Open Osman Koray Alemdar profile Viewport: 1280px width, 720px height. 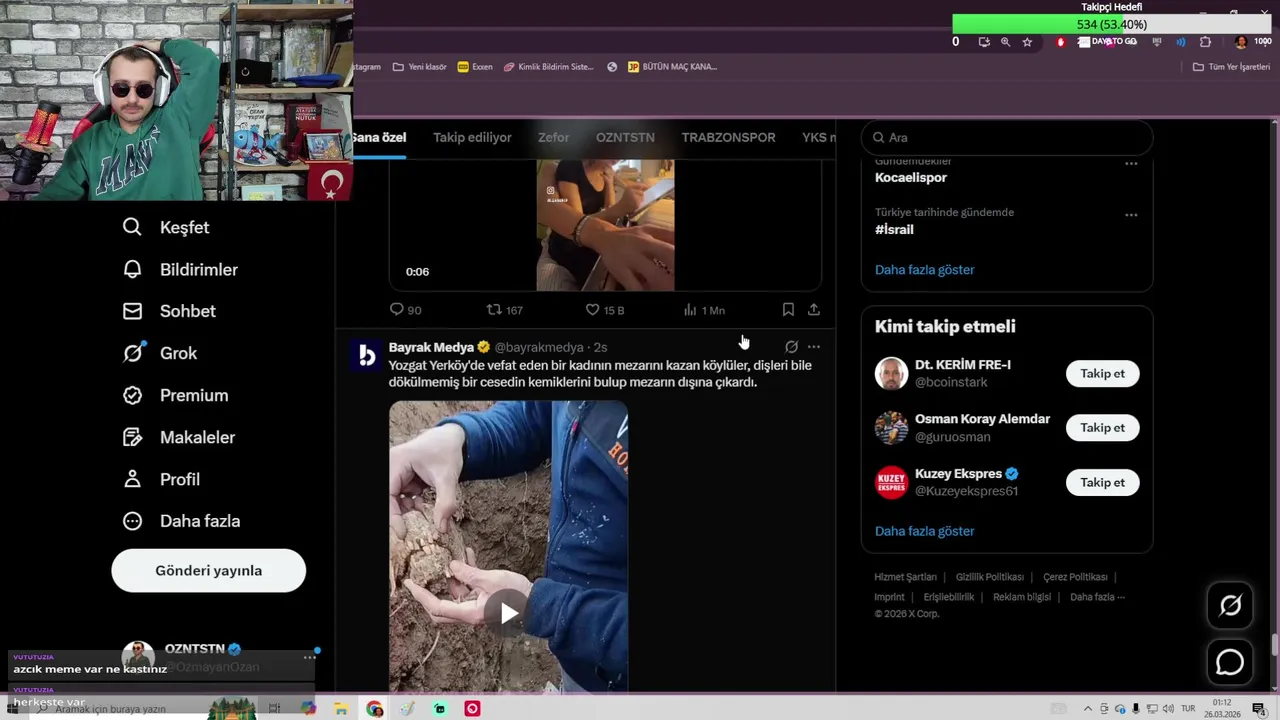982,419
